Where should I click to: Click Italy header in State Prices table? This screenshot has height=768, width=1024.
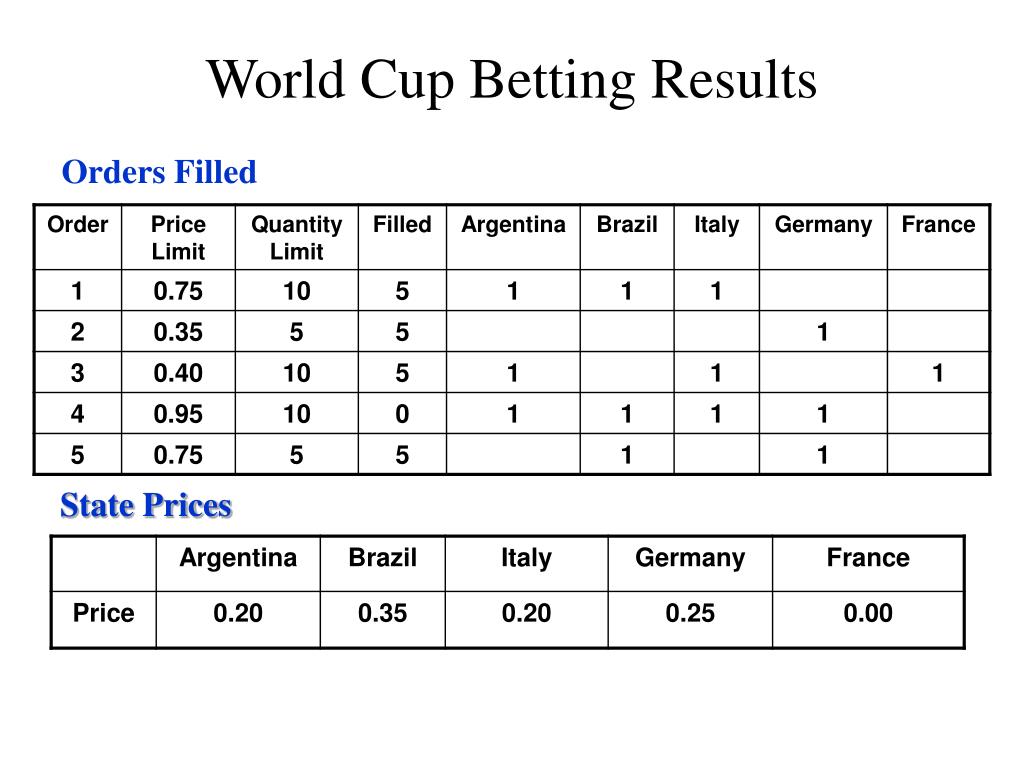tap(526, 558)
